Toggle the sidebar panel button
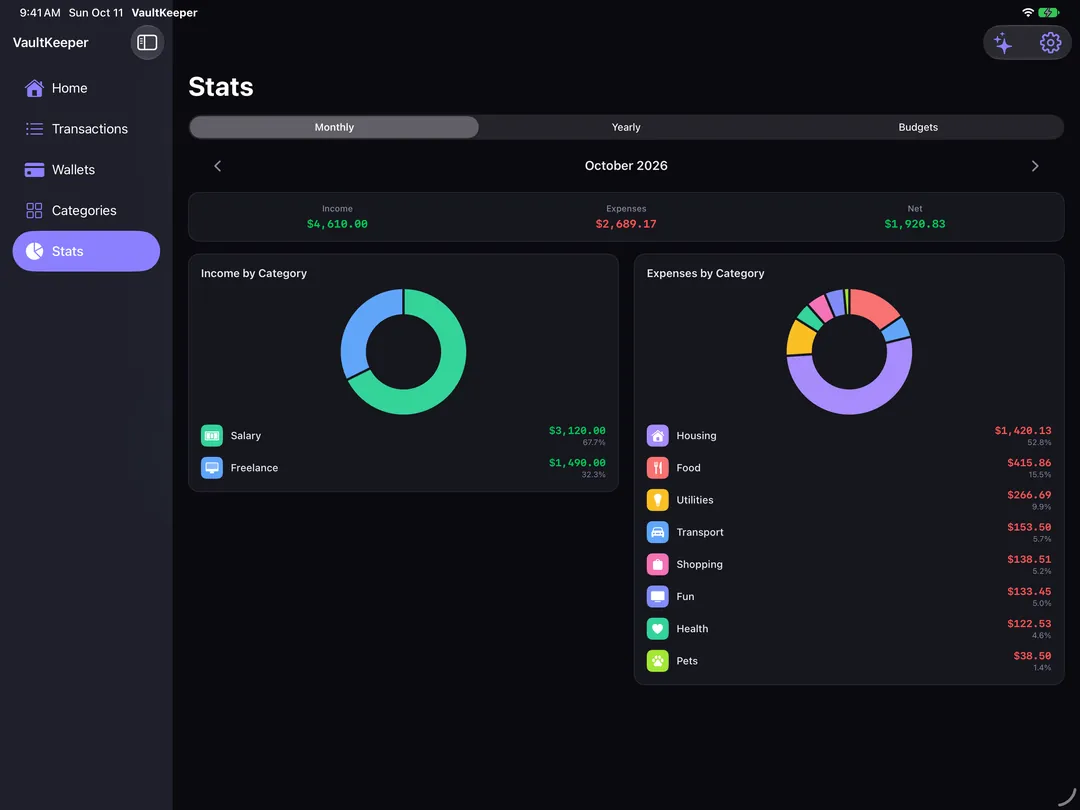Image resolution: width=1080 pixels, height=810 pixels. tap(147, 43)
